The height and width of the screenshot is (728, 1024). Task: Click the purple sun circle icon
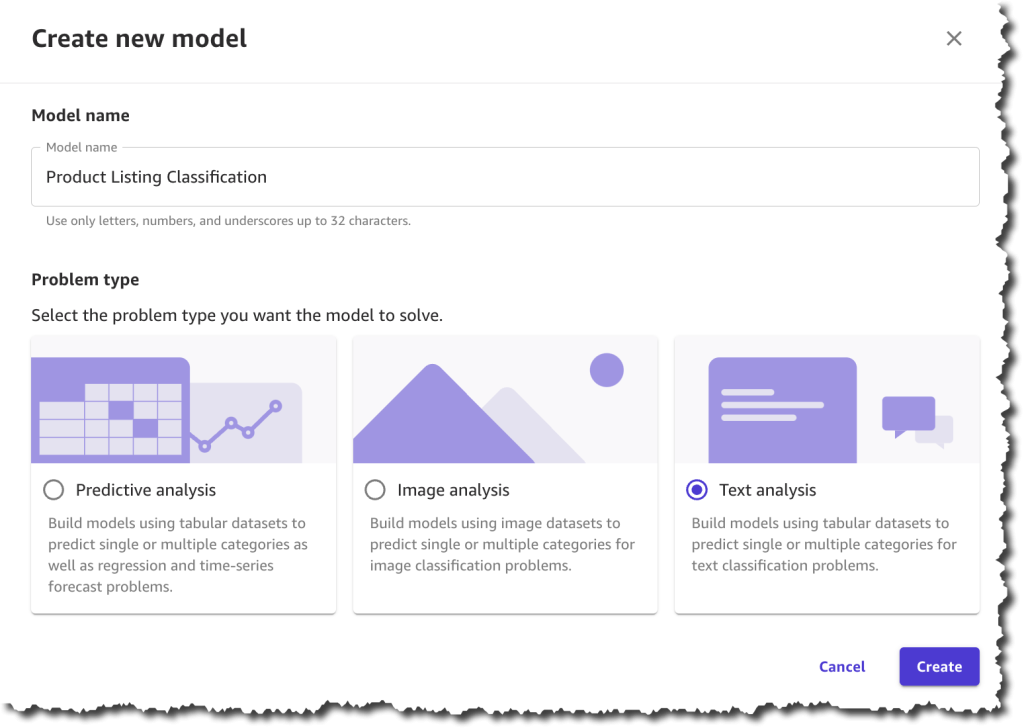tap(607, 370)
